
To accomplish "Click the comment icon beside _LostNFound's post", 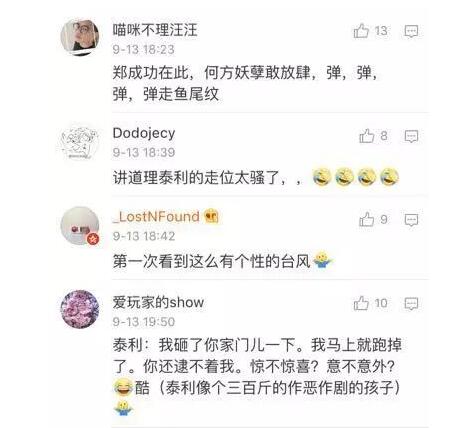I will click(411, 220).
